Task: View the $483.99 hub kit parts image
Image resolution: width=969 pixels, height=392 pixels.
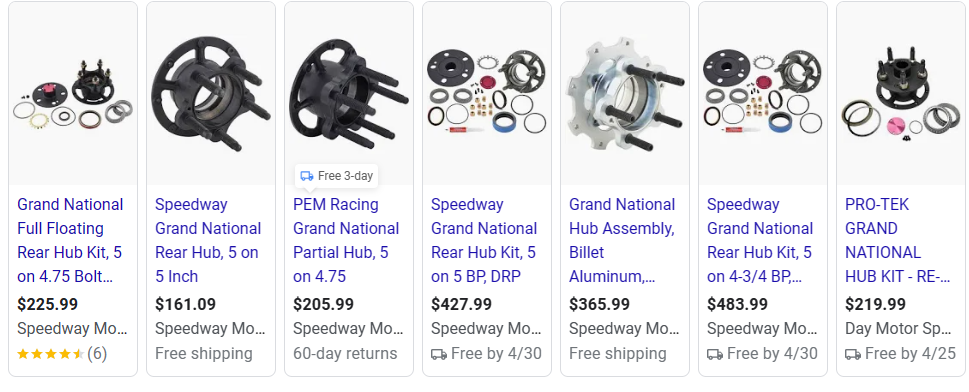Action: coord(763,93)
